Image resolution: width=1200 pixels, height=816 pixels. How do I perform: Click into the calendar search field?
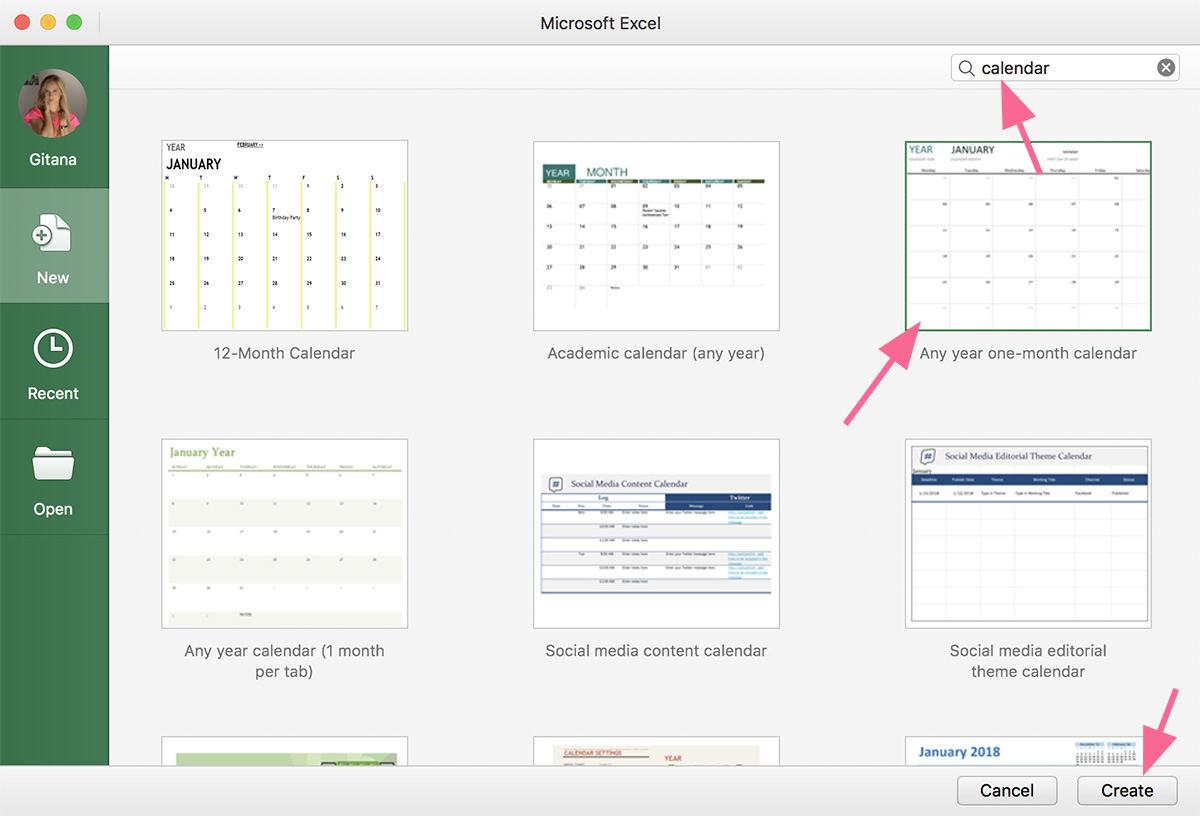point(1065,68)
